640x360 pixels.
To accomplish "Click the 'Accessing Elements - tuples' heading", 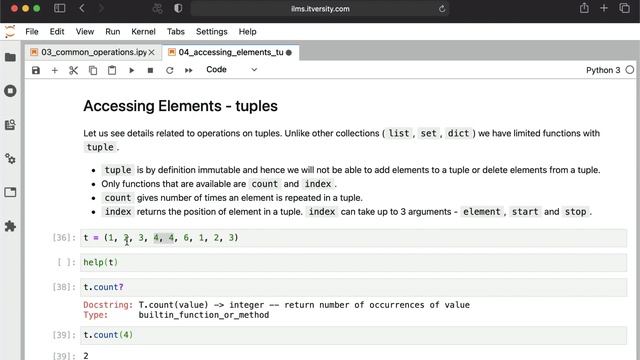I will (180, 106).
